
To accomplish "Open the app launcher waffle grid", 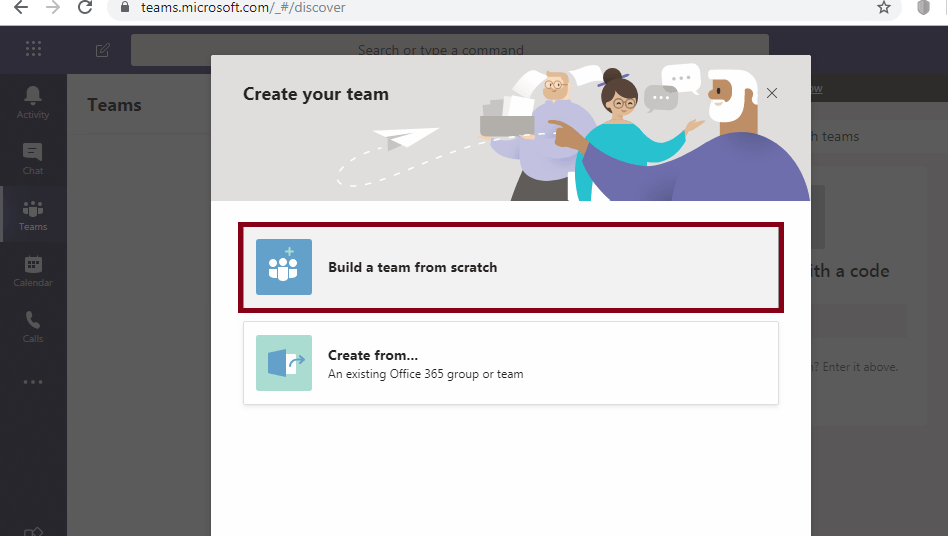I will 33,49.
